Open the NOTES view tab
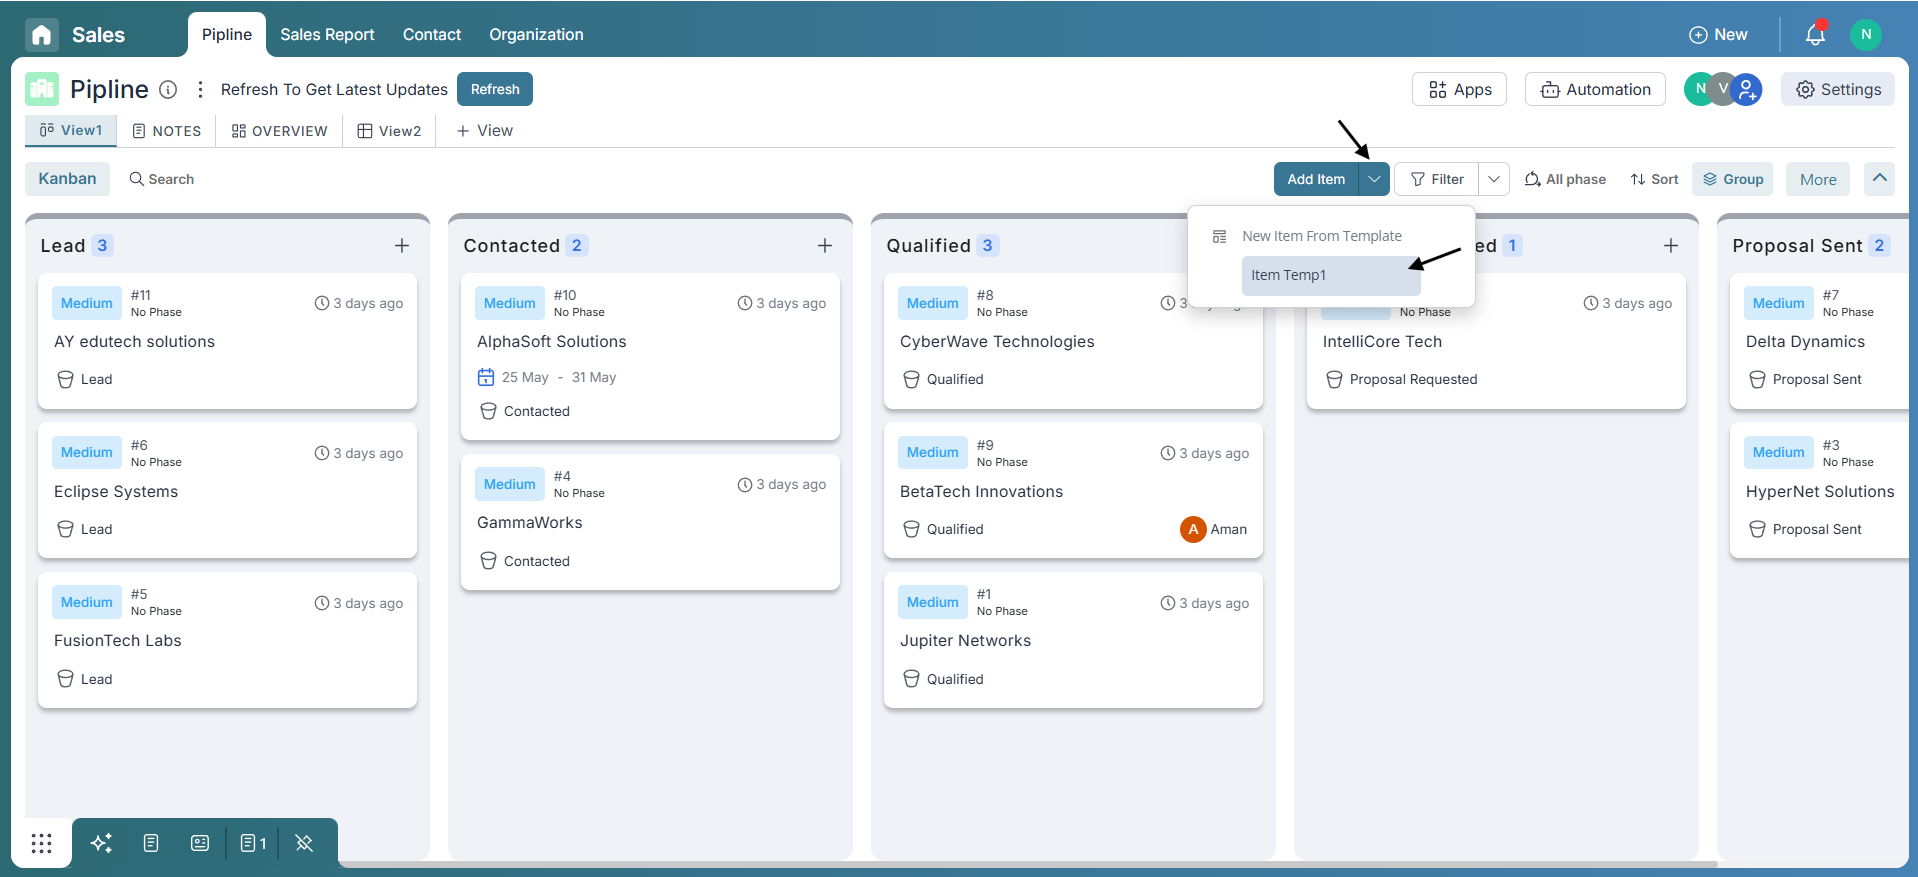 167,131
